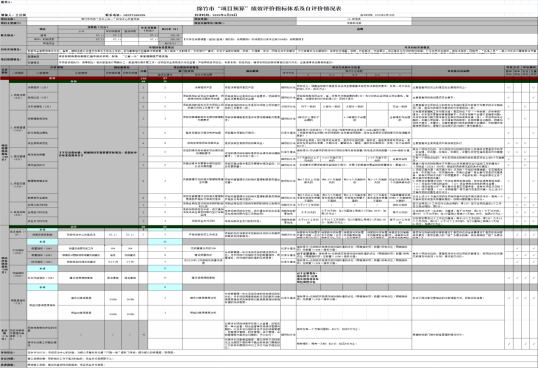Image resolution: width=538 pixels, height=368 pixels.
Task: Click the first cyan subtotal label cell under the lower green row
Action: click(x=42, y=229)
